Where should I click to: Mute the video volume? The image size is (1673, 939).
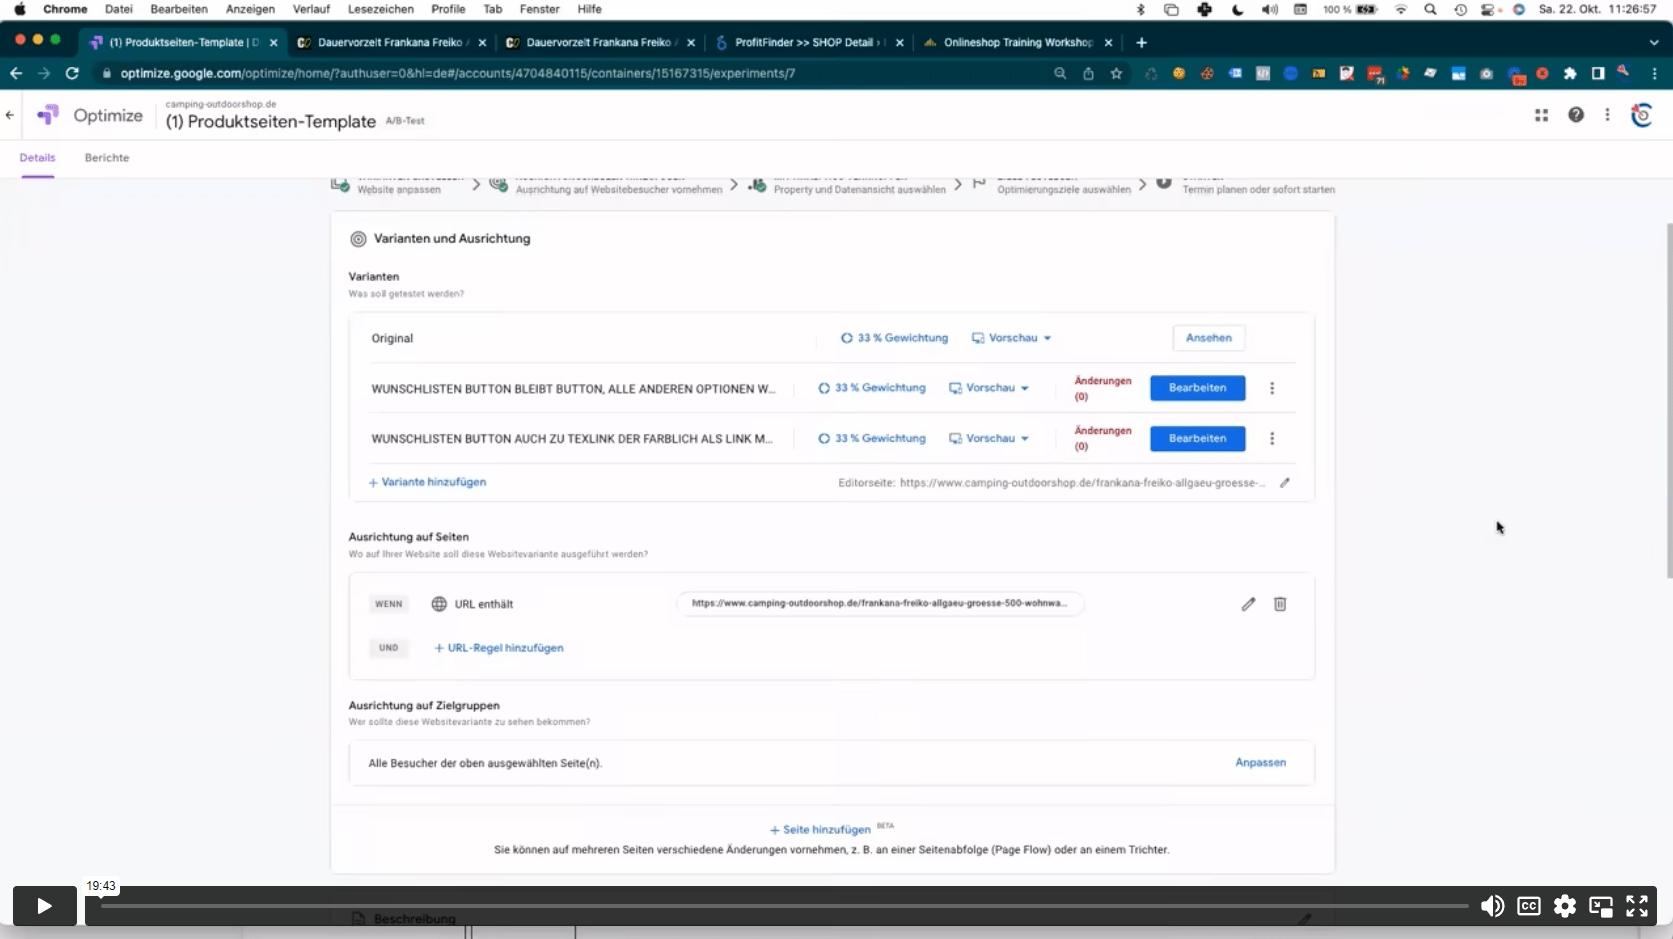1492,906
